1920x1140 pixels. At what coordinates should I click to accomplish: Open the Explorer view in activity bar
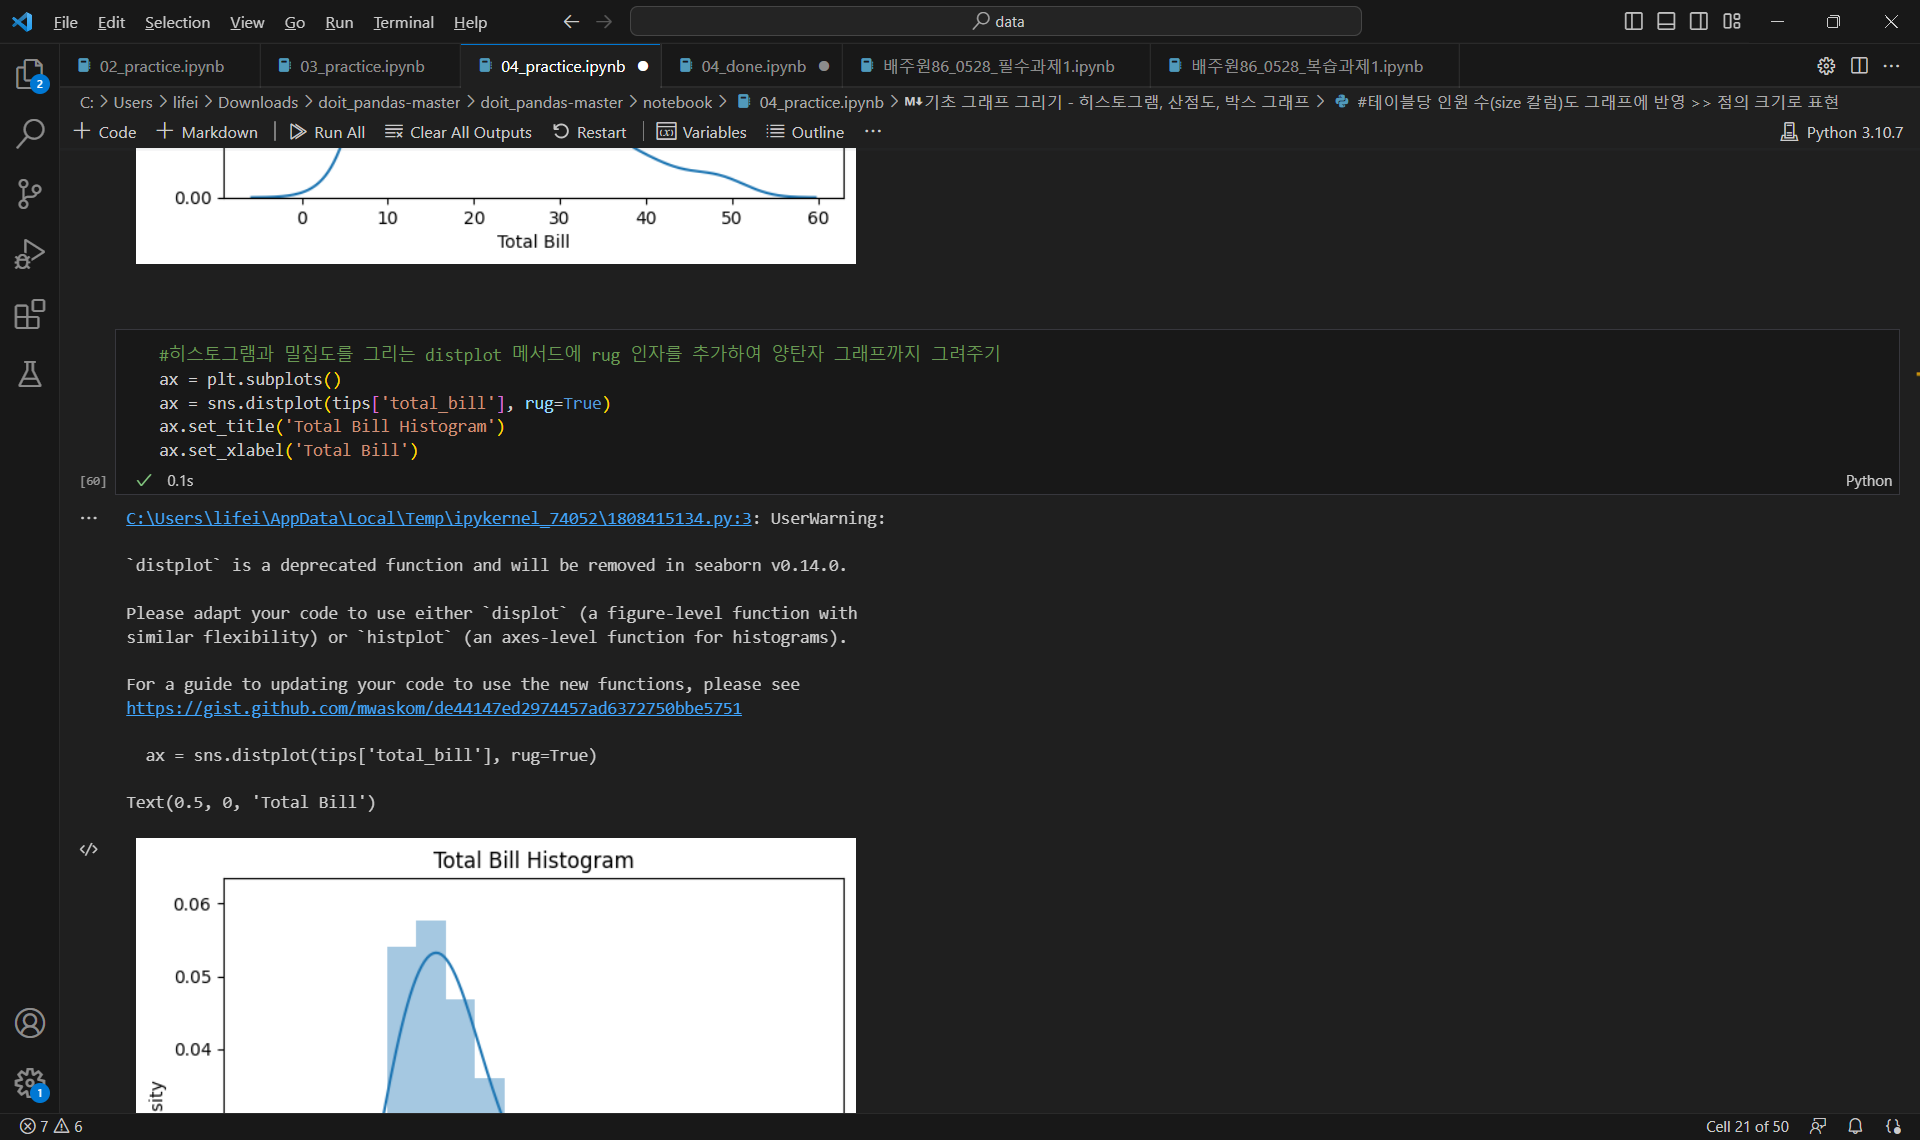tap(30, 74)
